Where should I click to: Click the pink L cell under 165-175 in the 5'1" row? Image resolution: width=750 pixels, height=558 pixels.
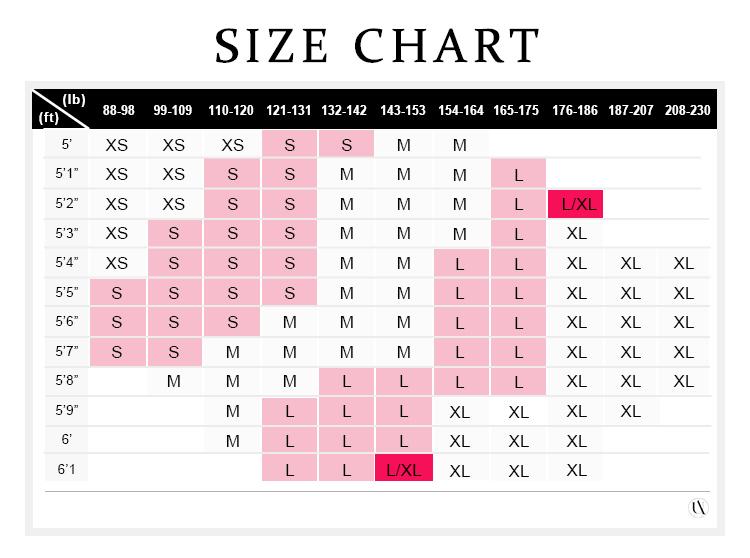click(518, 175)
